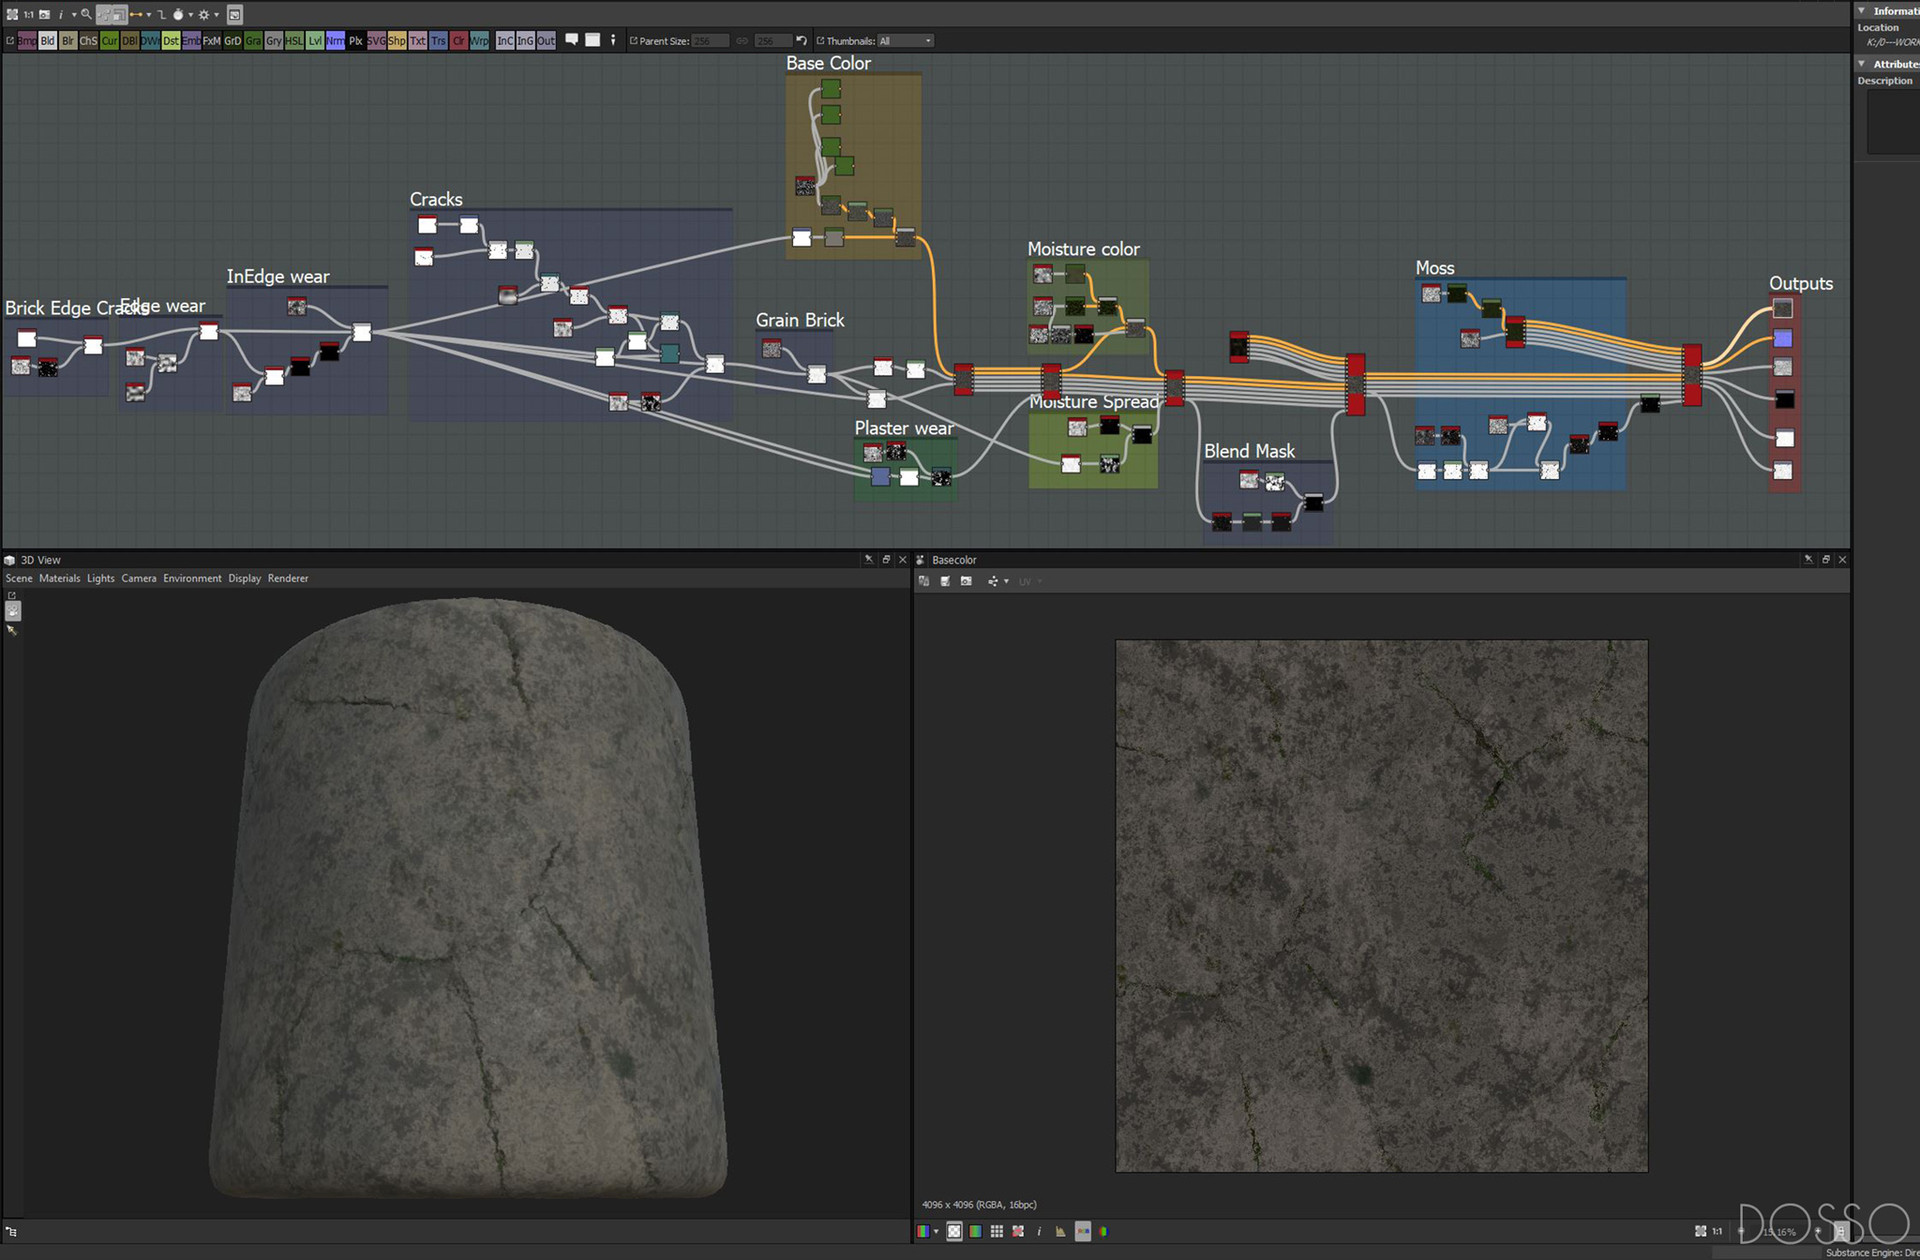This screenshot has width=1920, height=1260.
Task: Toggle tiling grid in 2D view
Action: 997,1232
